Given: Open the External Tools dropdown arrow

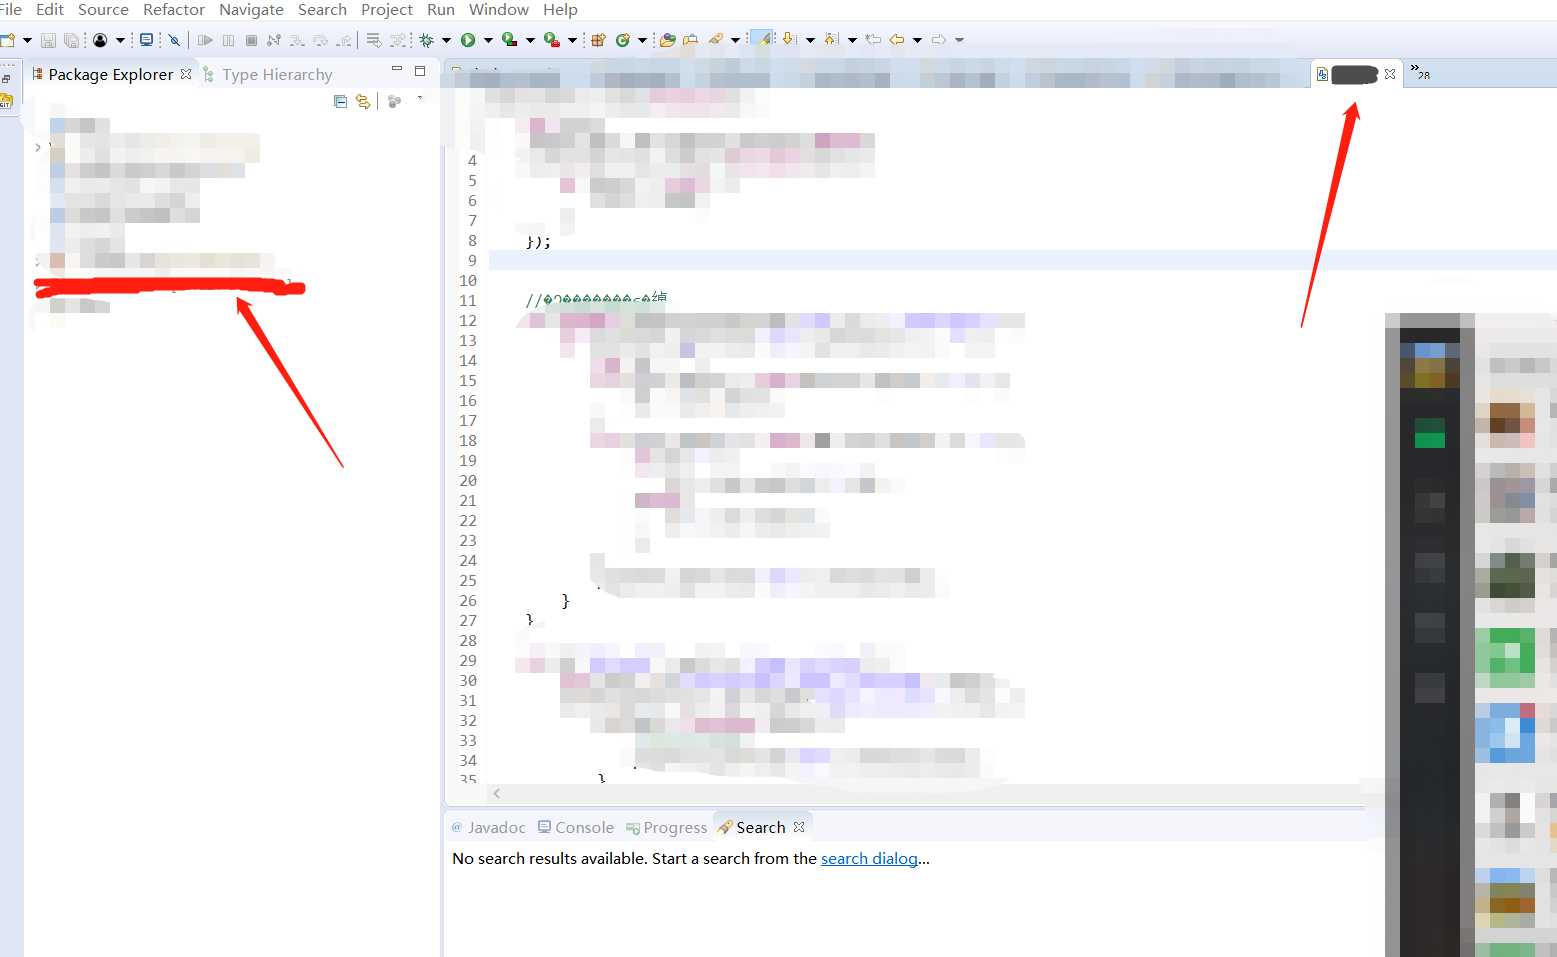Looking at the screenshot, I should click(x=572, y=40).
